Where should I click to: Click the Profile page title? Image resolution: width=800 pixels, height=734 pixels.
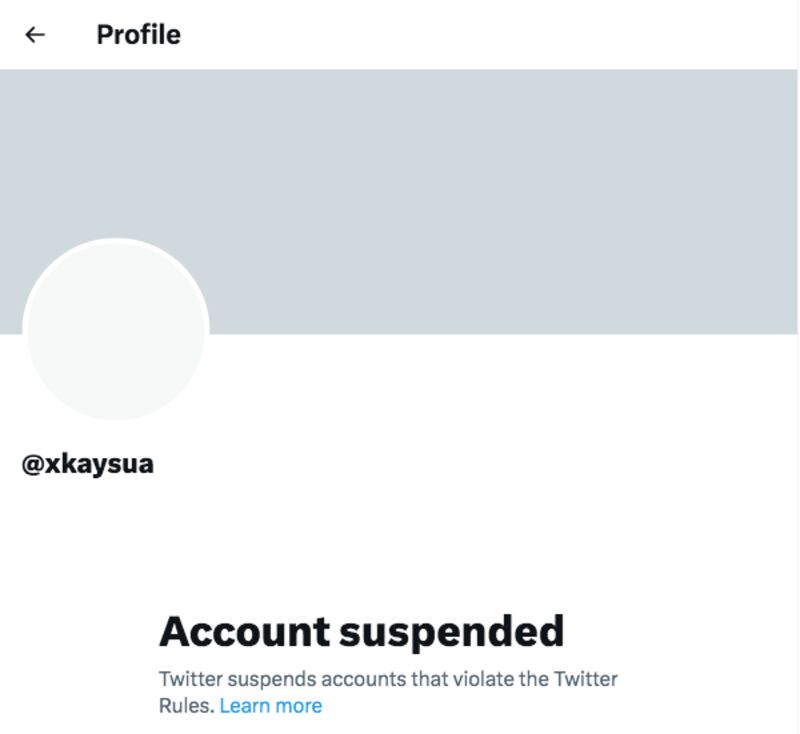tap(138, 35)
